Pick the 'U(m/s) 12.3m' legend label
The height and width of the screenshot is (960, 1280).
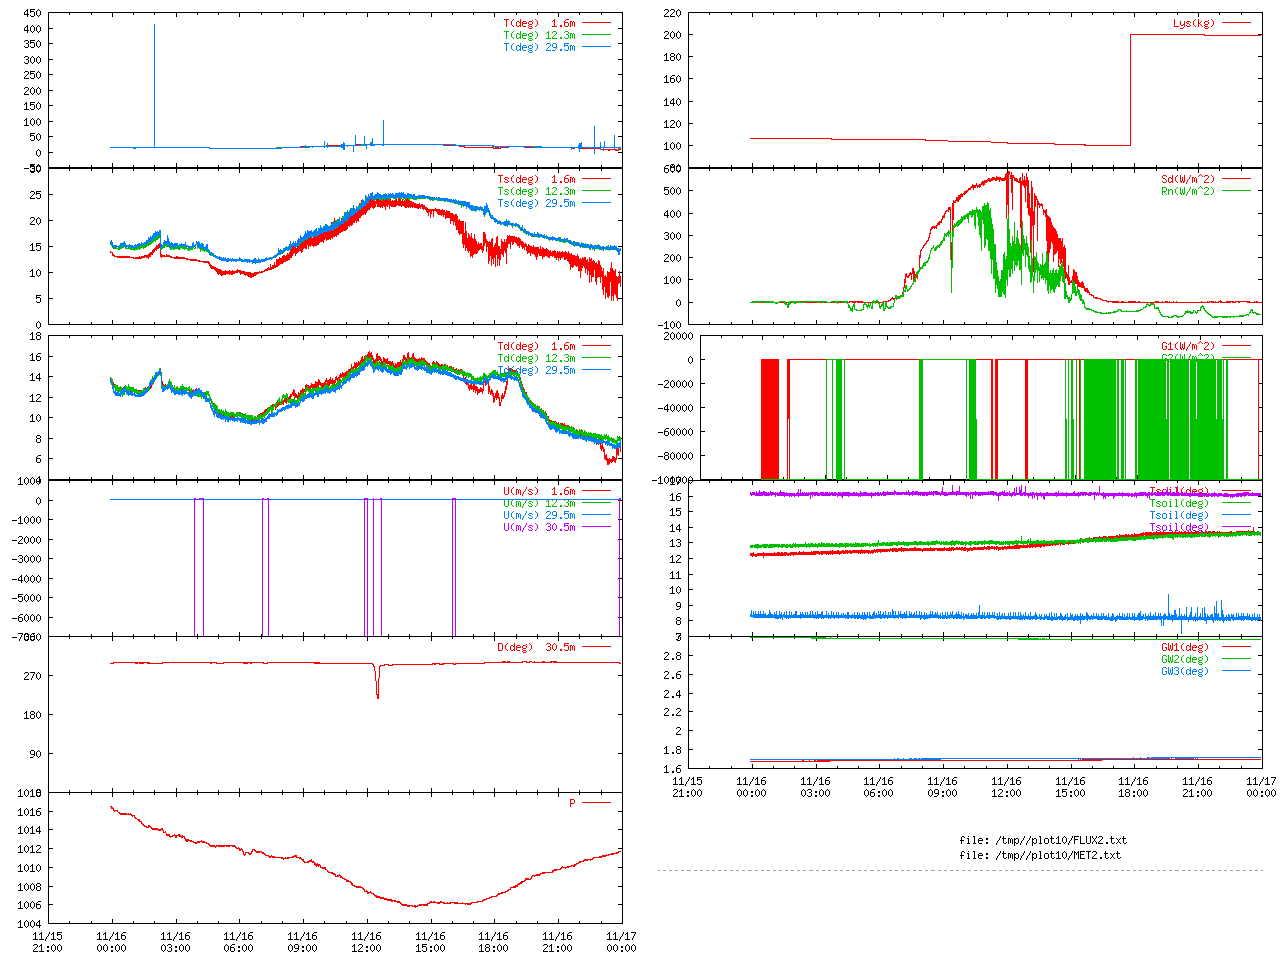(x=540, y=504)
